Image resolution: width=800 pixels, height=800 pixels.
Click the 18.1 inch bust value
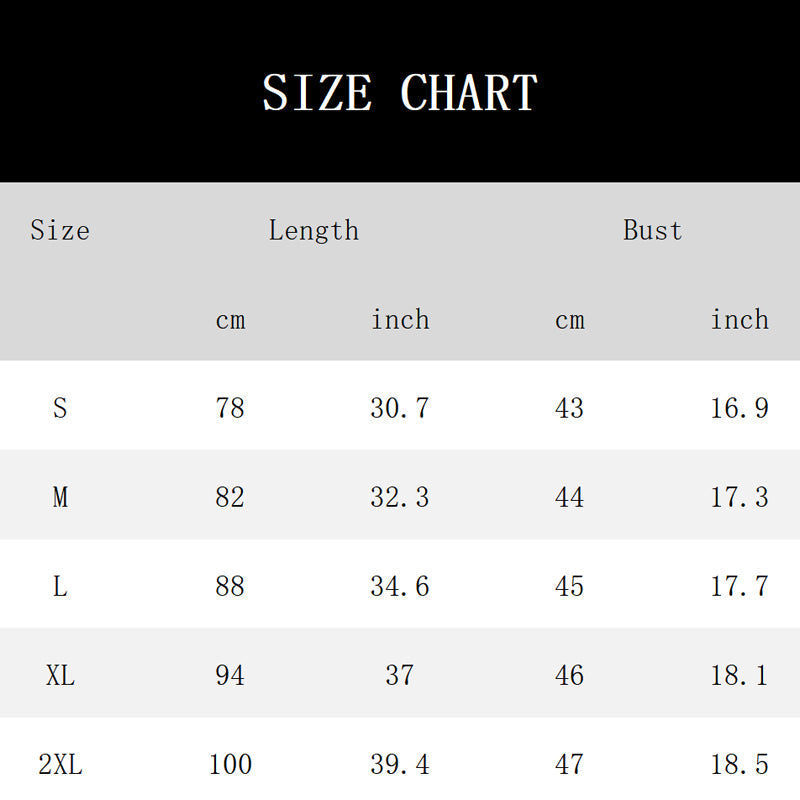[739, 676]
